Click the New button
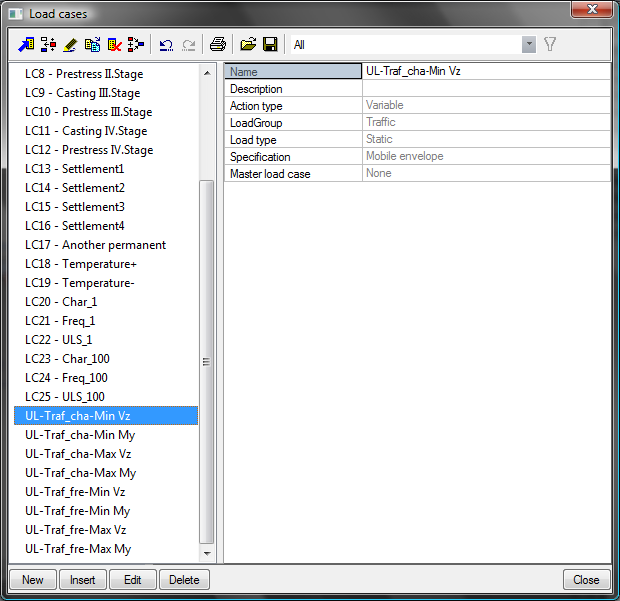The width and height of the screenshot is (620, 601). pos(33,580)
